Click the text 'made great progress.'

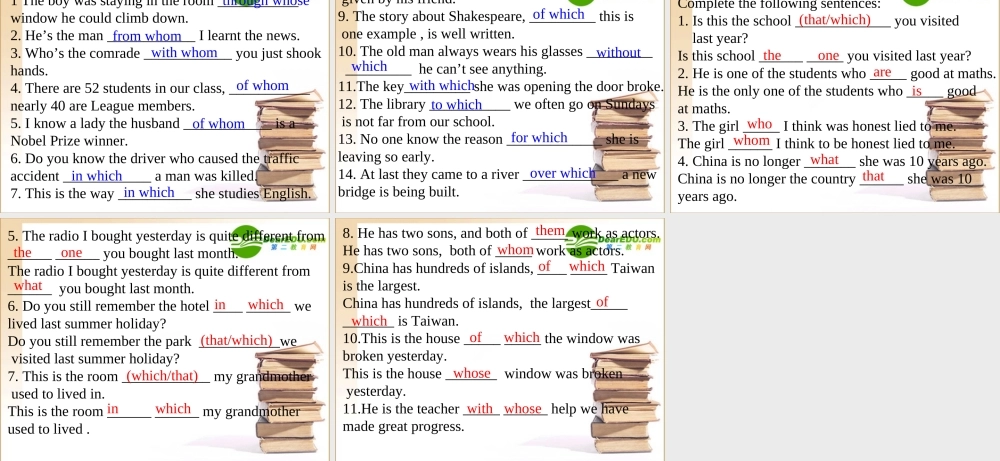(403, 427)
